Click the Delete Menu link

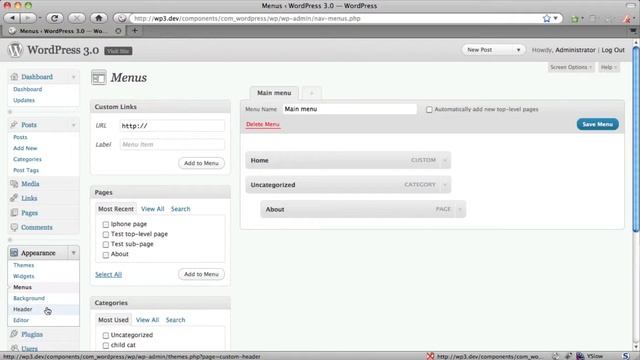pos(262,124)
